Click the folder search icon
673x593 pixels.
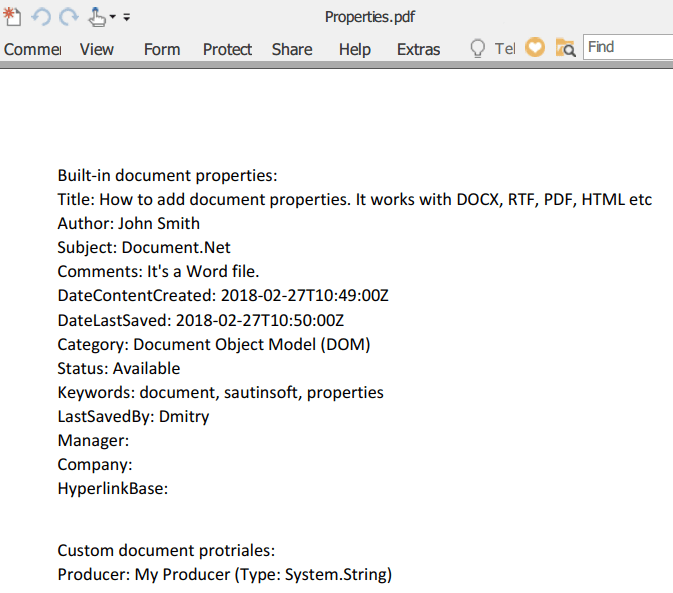pos(565,48)
